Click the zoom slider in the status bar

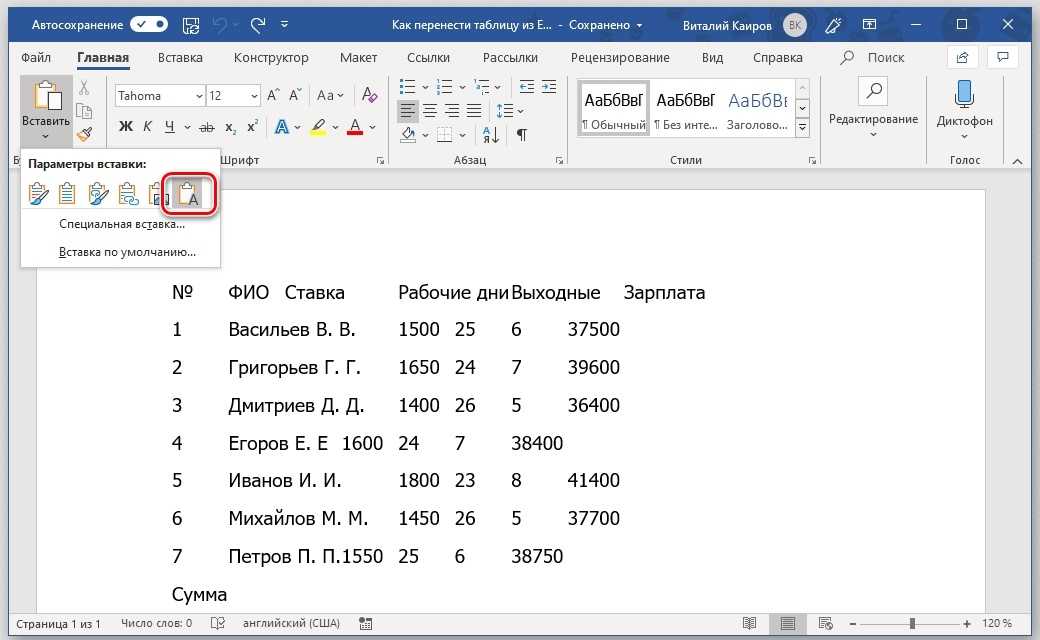(x=912, y=624)
